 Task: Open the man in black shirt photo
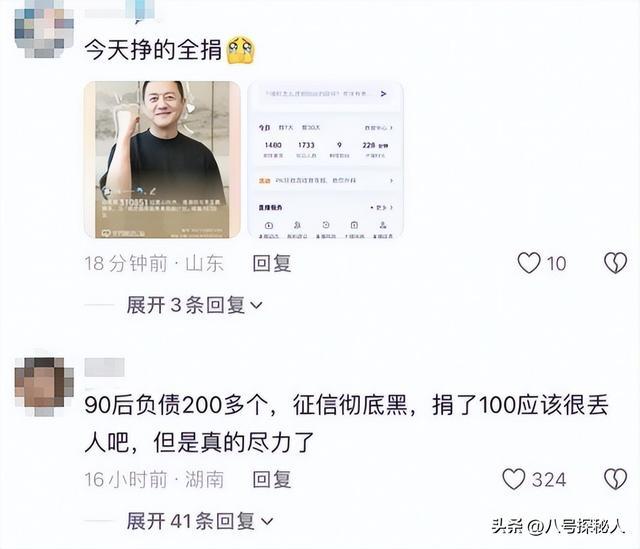pyautogui.click(x=162, y=159)
